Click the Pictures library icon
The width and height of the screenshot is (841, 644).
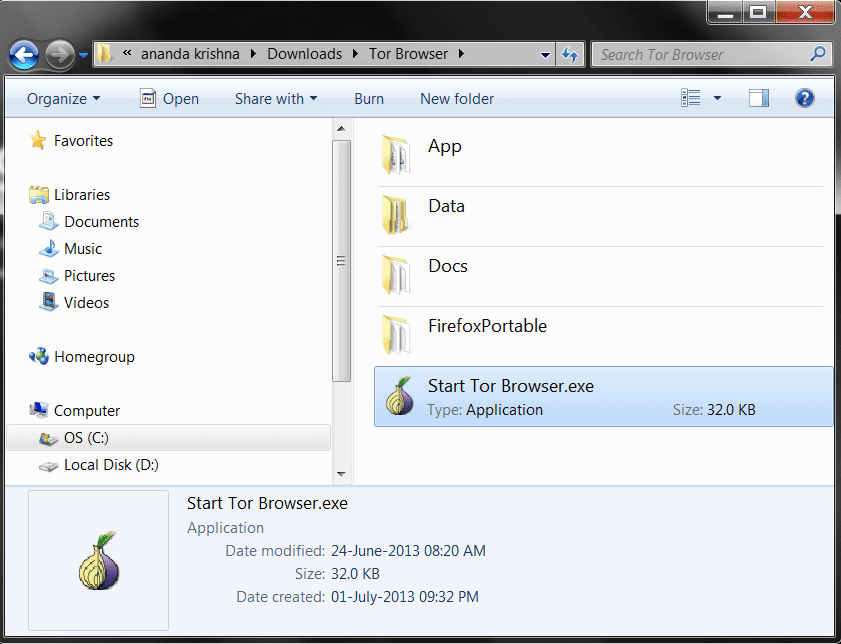[48, 276]
